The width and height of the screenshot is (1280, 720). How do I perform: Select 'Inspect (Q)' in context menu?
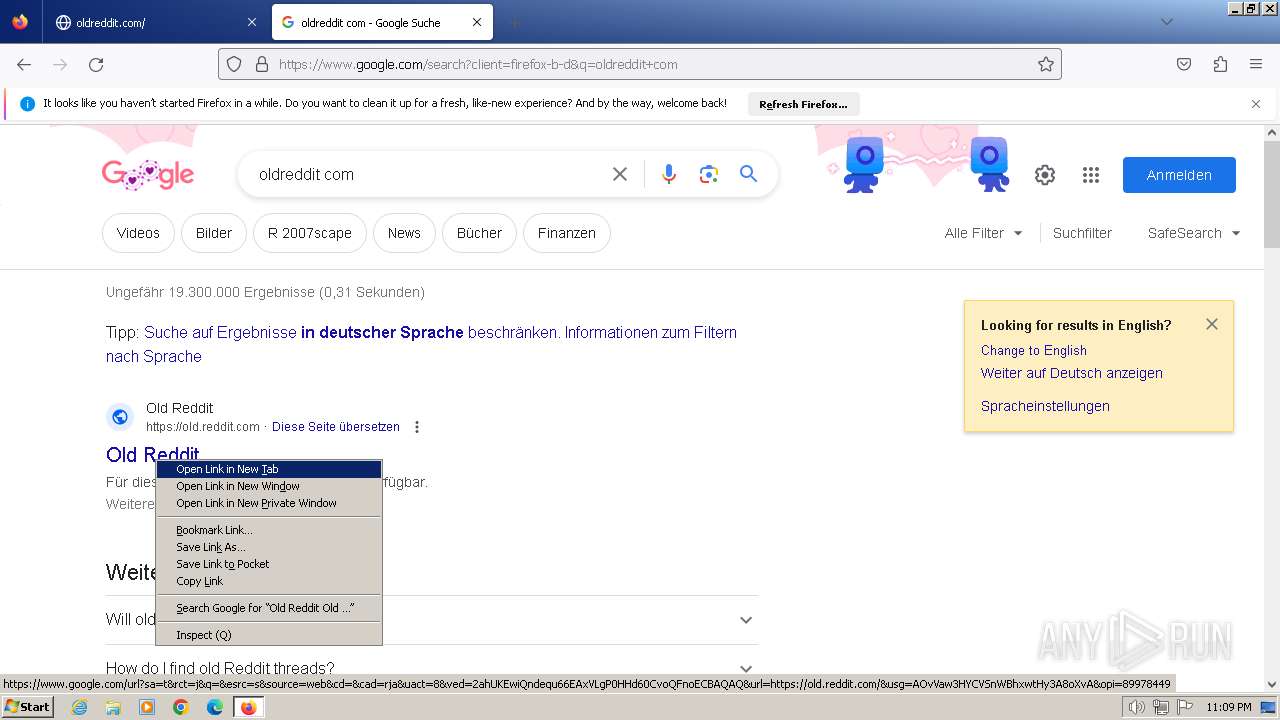(x=269, y=635)
